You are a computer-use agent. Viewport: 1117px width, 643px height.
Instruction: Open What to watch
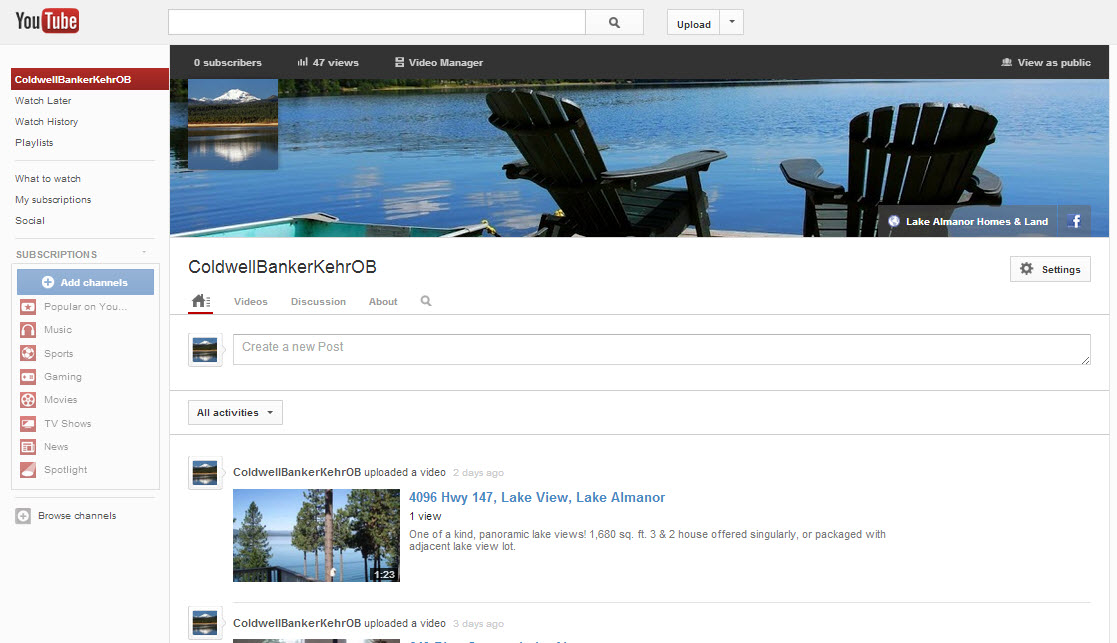[x=48, y=179]
